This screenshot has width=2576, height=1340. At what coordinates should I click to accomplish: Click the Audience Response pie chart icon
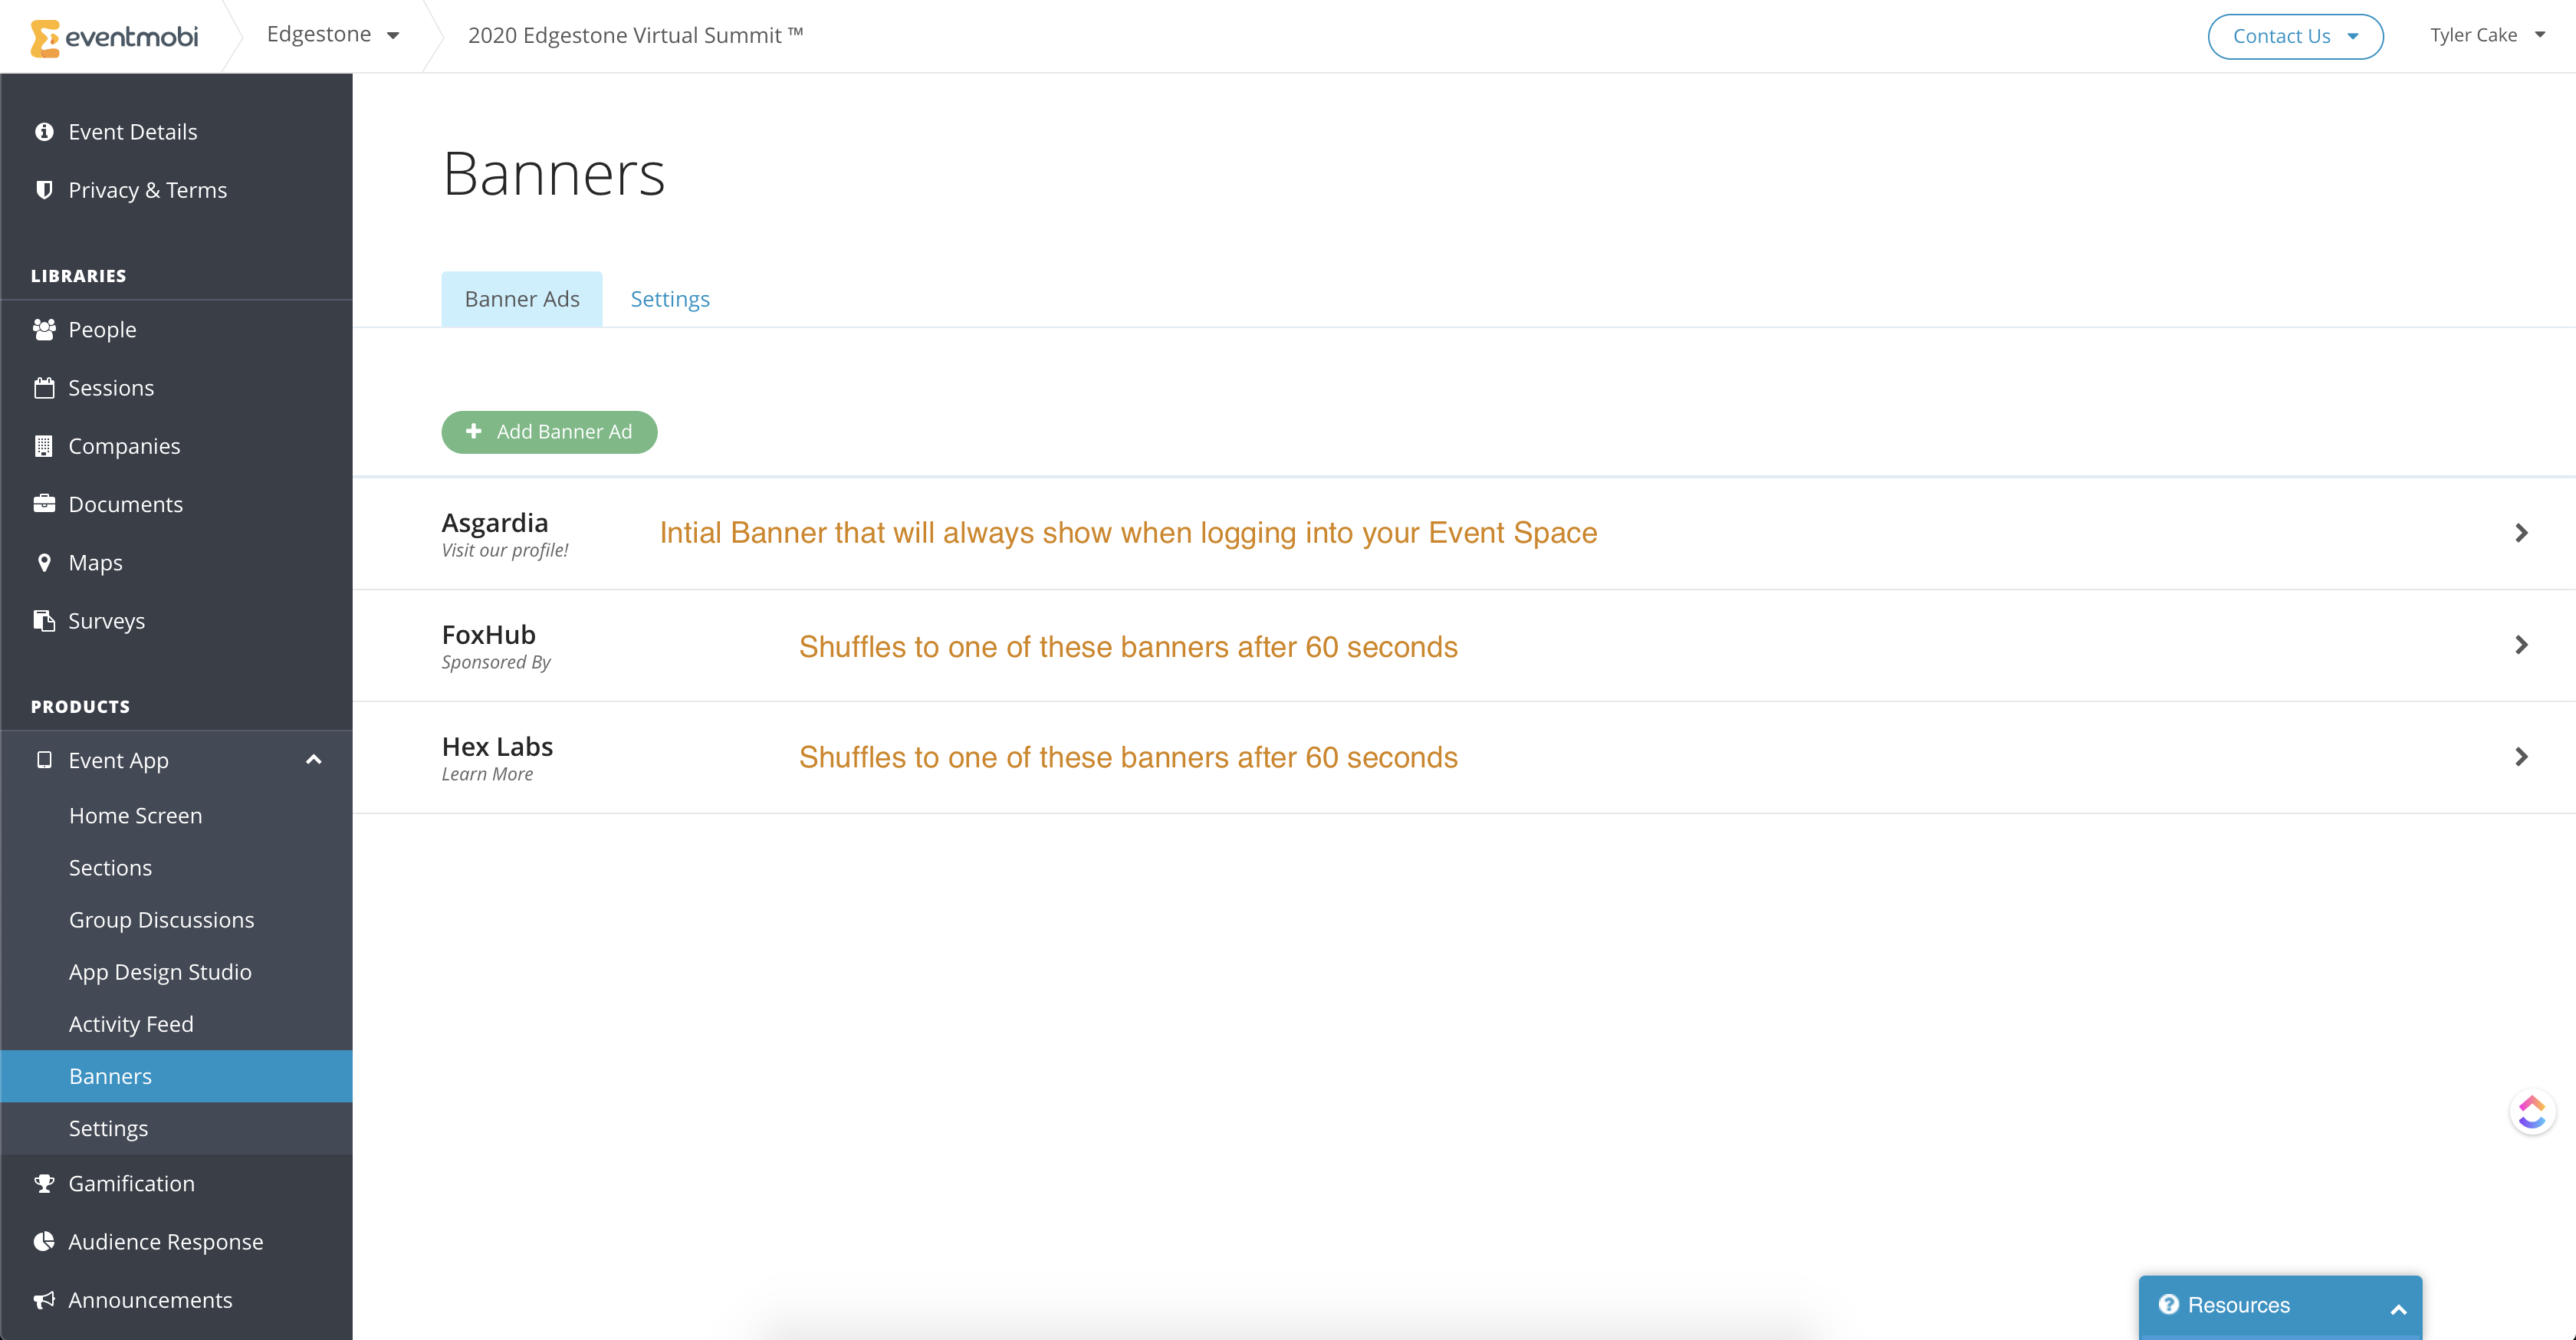[x=44, y=1242]
